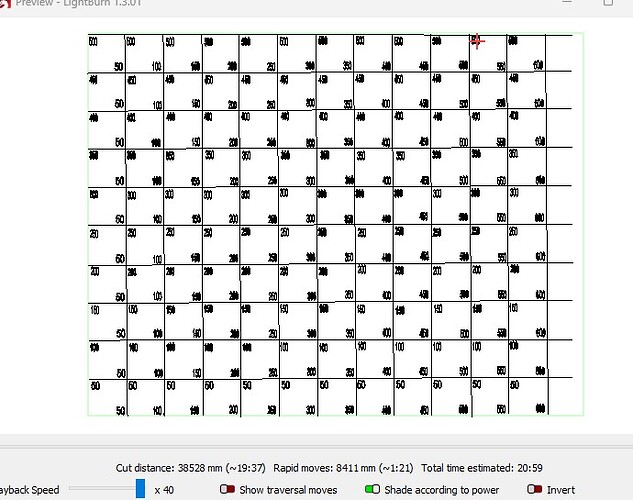The height and width of the screenshot is (500, 633).
Task: Click the LightBurn app icon in title bar
Action: point(5,3)
